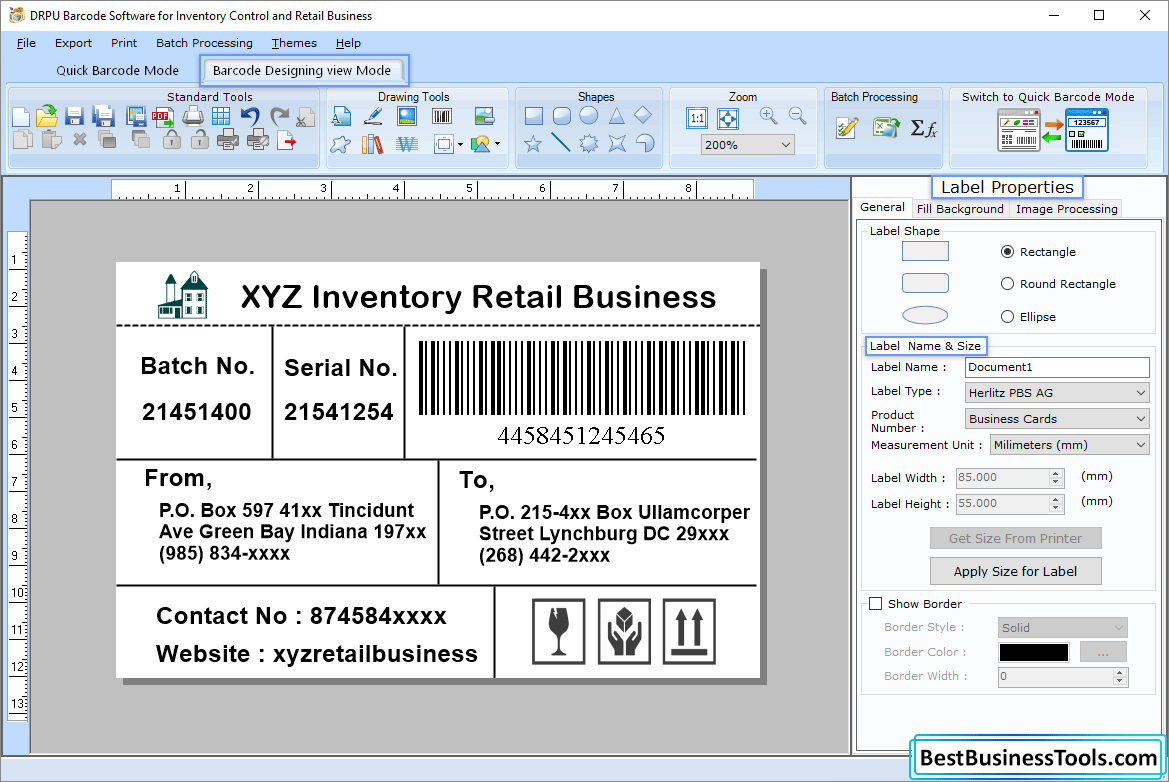The width and height of the screenshot is (1169, 782).
Task: Expand the image shapes tool dropdown arrow
Action: coord(497,144)
